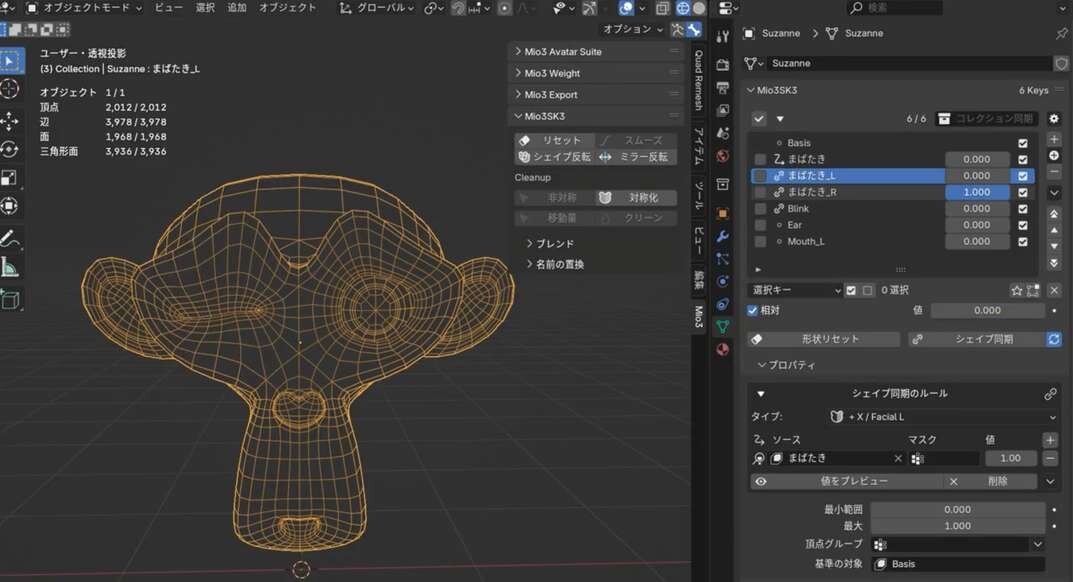Screen dimensions: 1073x582
Task: Select the Select Box tool in toolbar
Action: (x=10, y=61)
